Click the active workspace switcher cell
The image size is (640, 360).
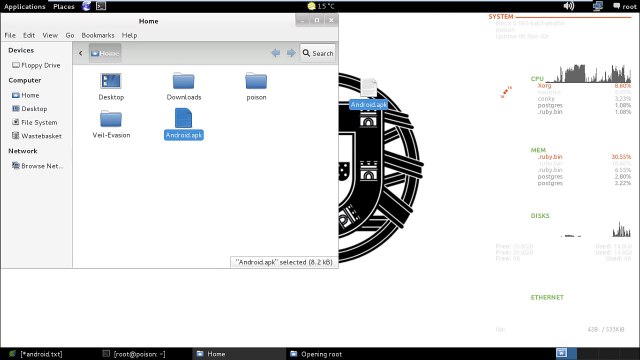click(566, 353)
